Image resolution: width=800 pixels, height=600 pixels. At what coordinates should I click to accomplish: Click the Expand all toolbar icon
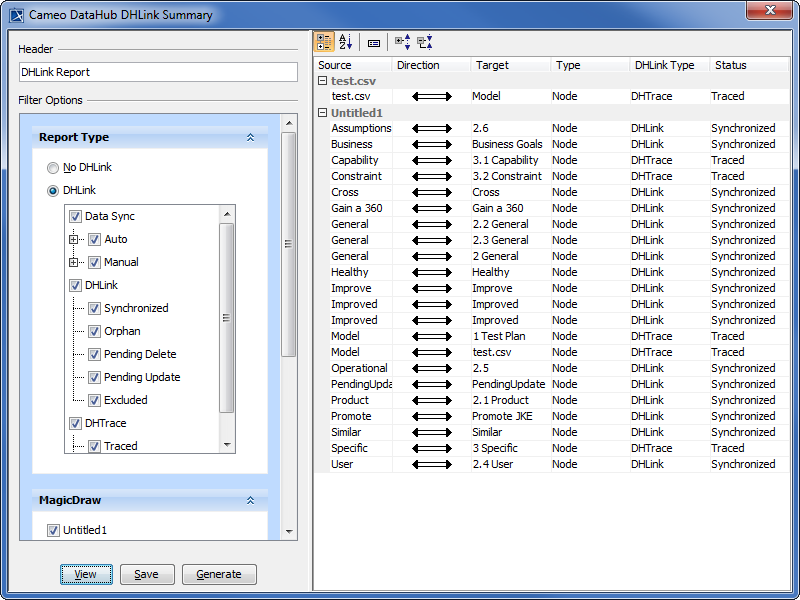point(402,42)
